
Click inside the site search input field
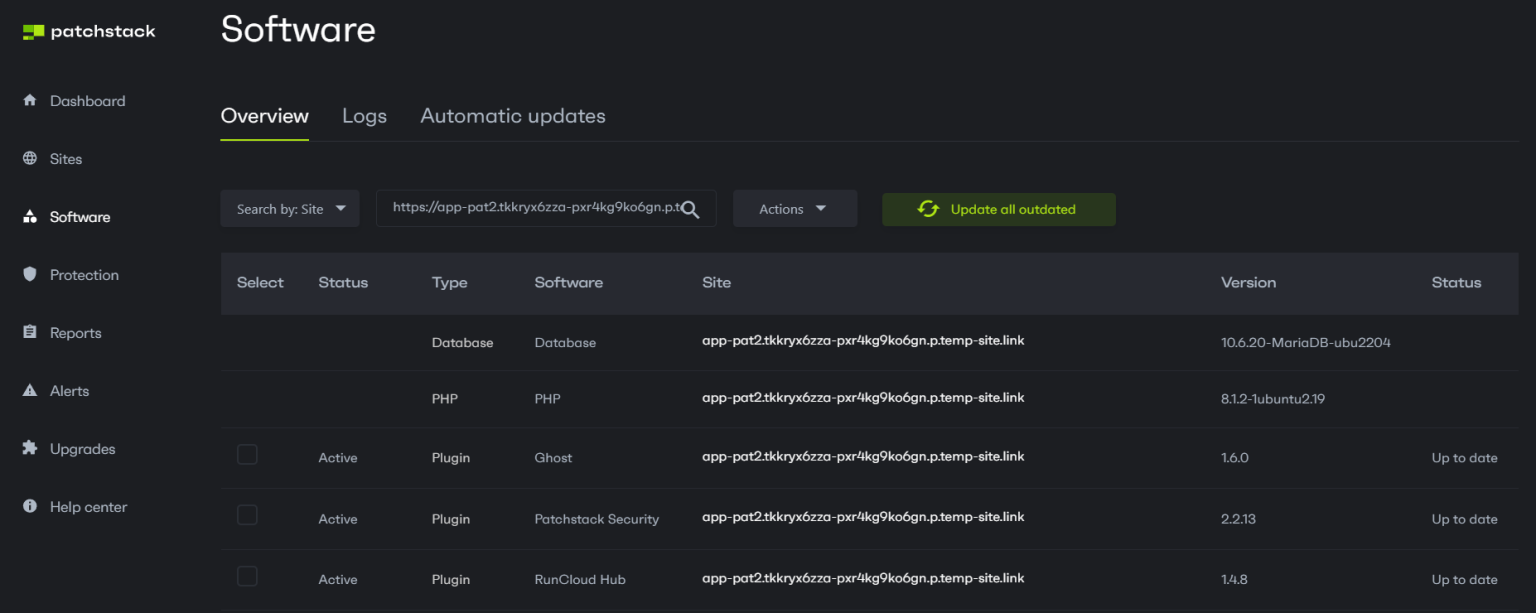point(530,208)
